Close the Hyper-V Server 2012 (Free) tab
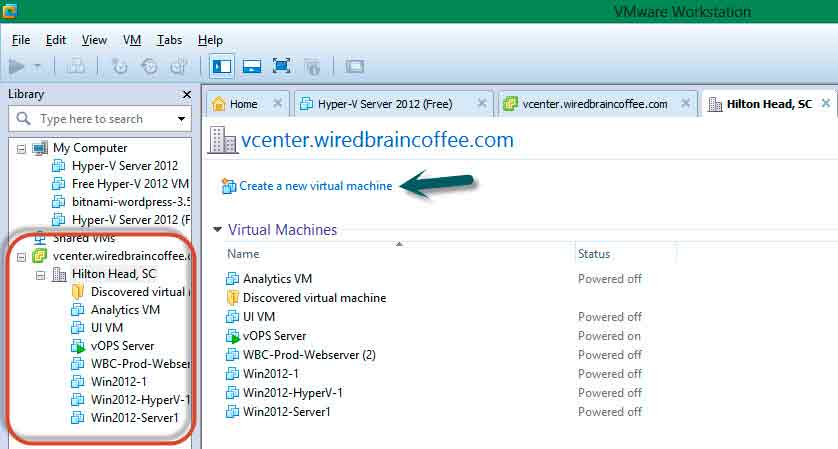 482,104
